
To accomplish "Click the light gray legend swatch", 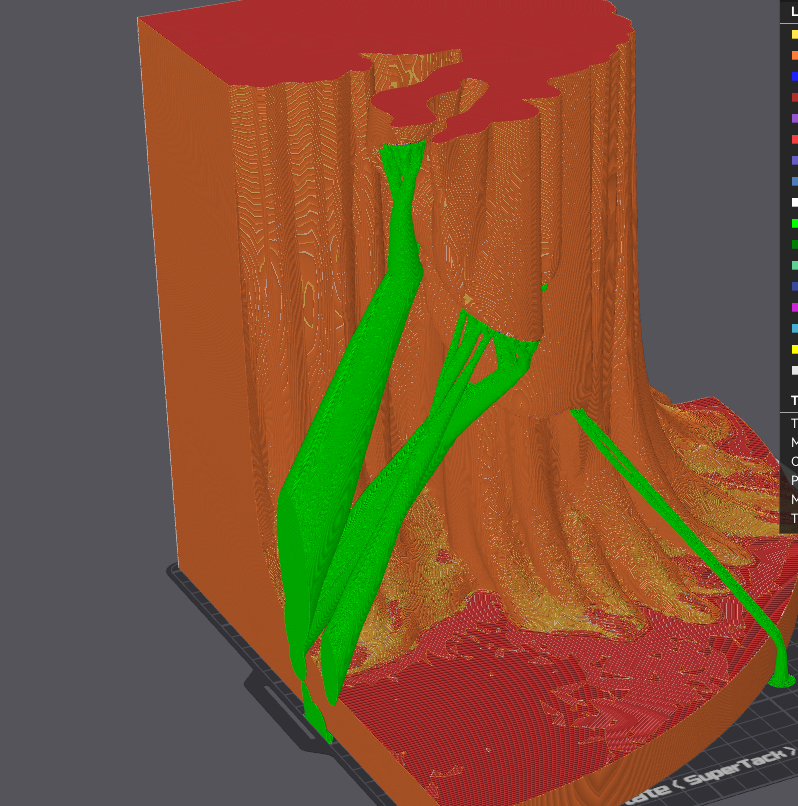I will point(795,371).
